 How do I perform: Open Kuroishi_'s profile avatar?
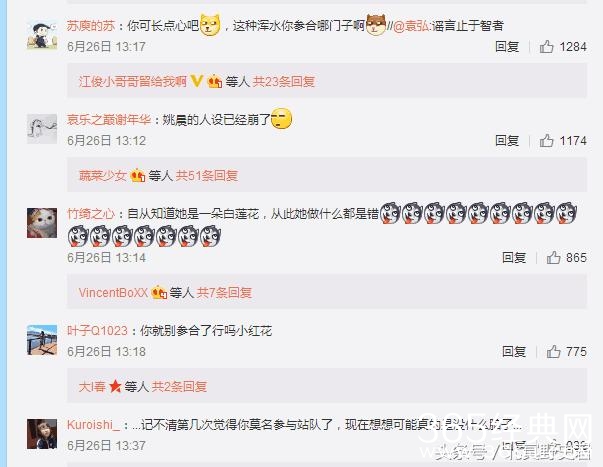[x=42, y=434]
